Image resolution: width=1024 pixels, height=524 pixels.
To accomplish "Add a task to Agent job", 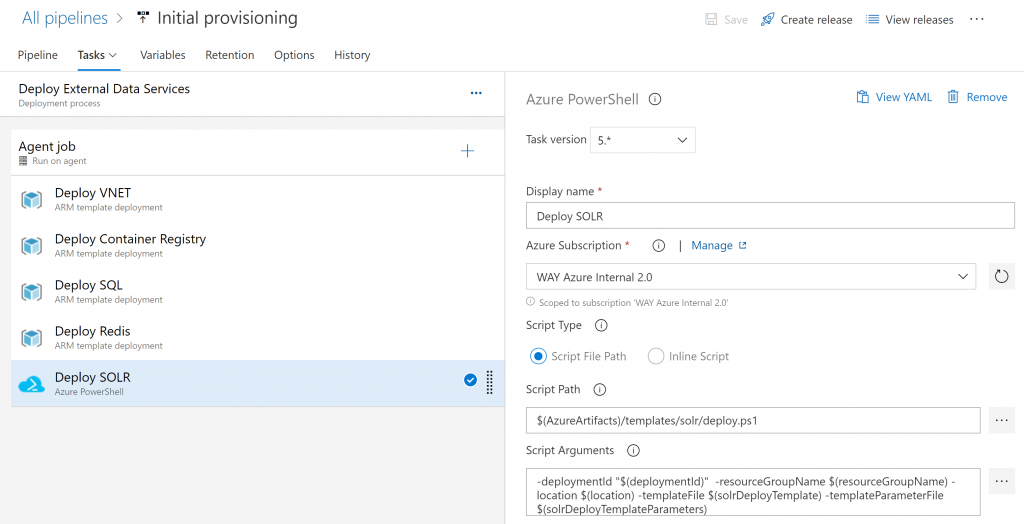I will tap(468, 151).
